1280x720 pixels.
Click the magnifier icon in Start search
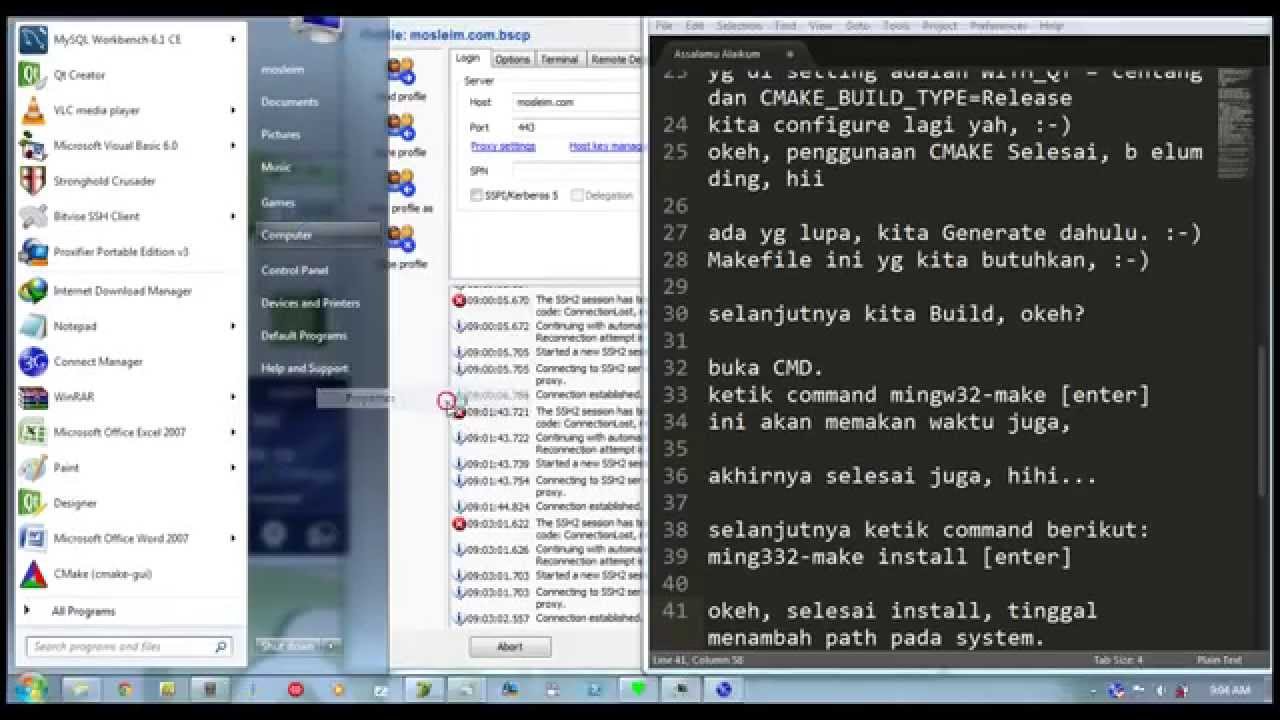coord(221,647)
